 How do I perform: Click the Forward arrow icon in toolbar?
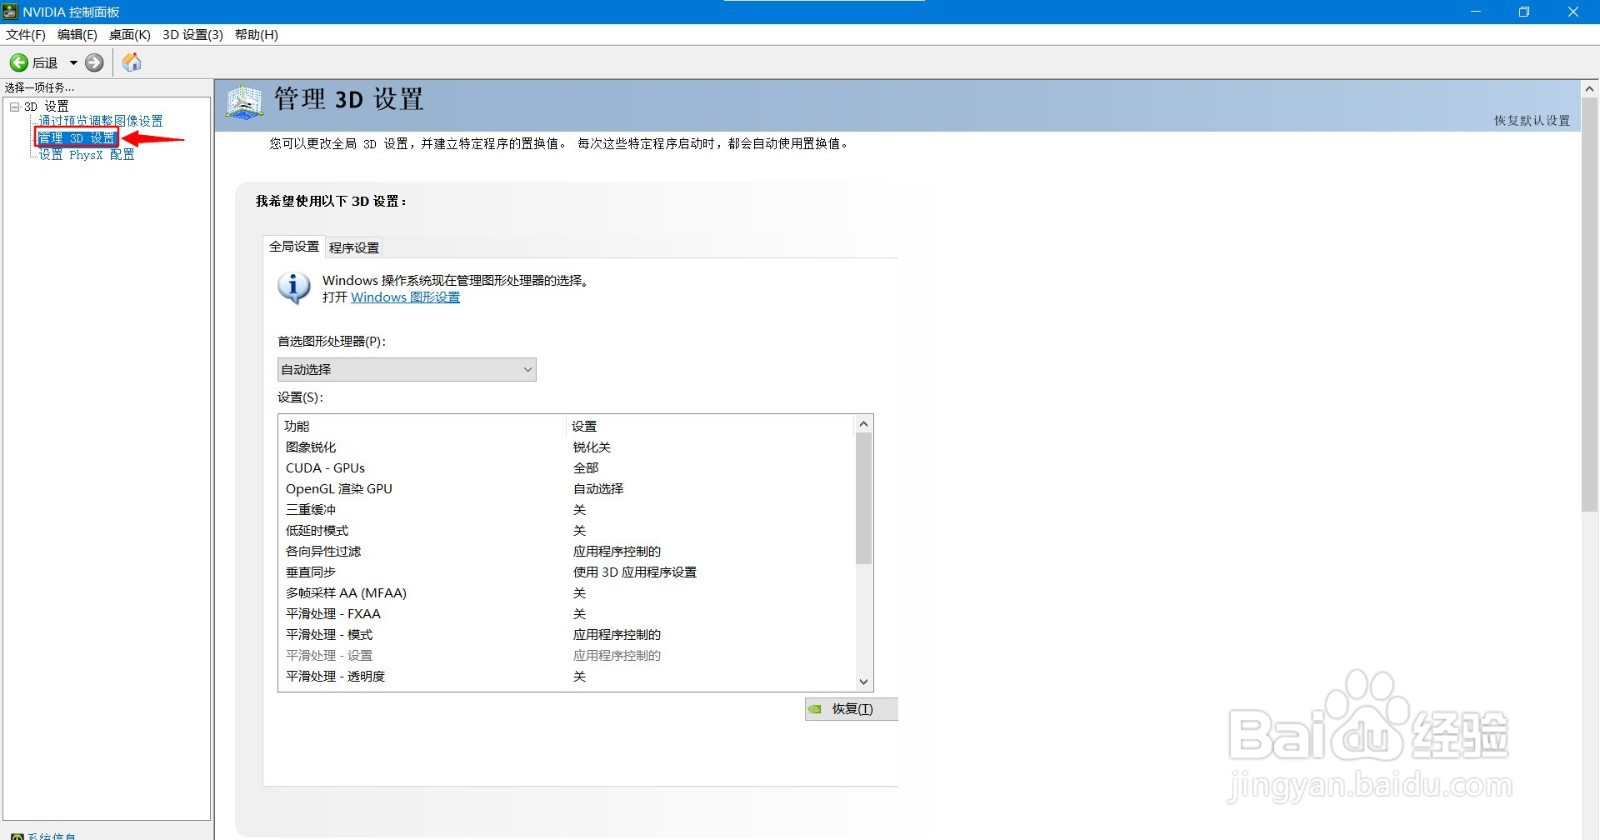(94, 63)
